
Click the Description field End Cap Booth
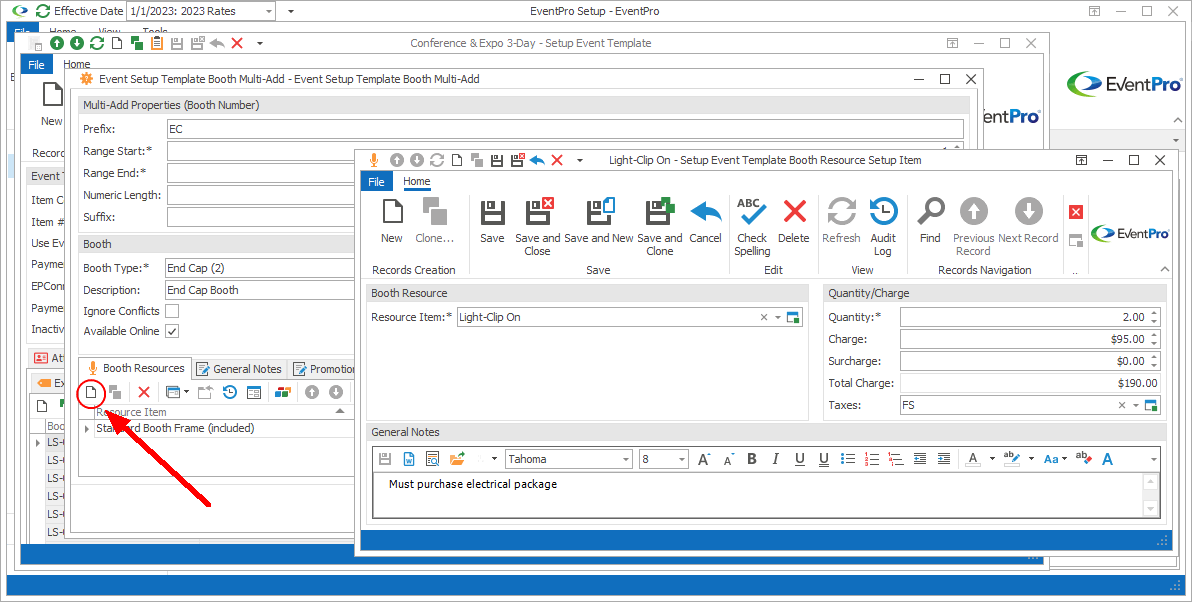click(261, 290)
